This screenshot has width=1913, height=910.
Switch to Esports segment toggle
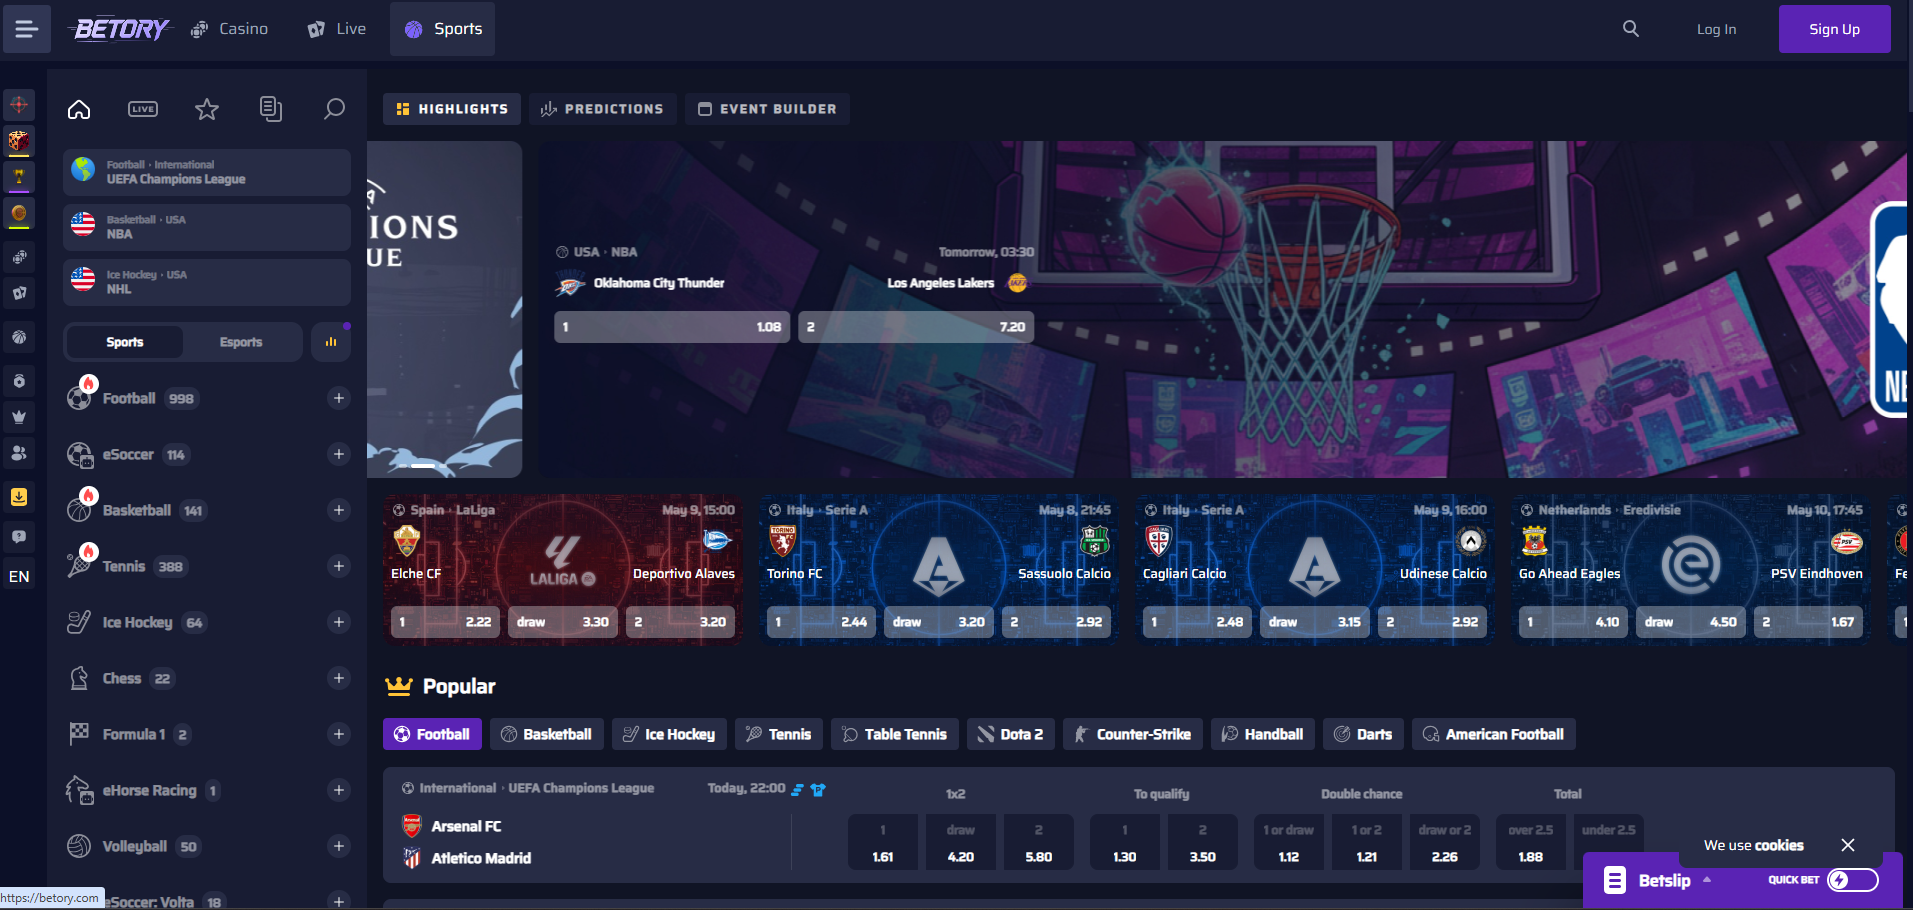(241, 342)
